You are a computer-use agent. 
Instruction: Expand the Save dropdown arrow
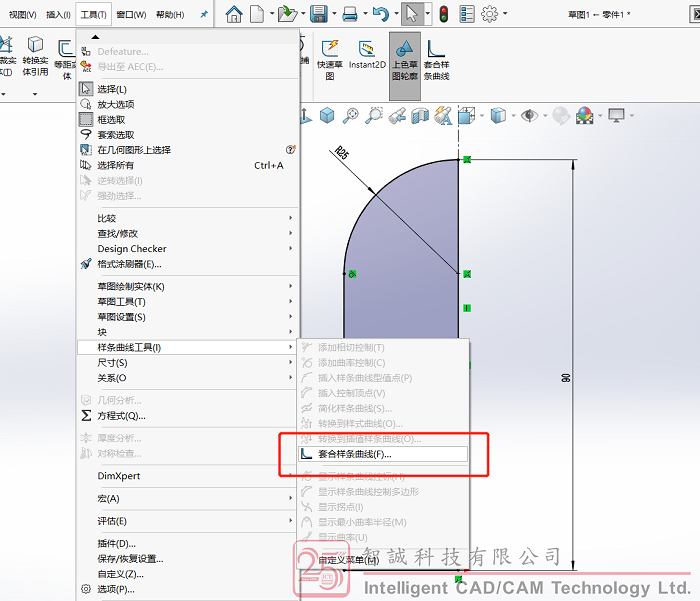click(x=334, y=14)
